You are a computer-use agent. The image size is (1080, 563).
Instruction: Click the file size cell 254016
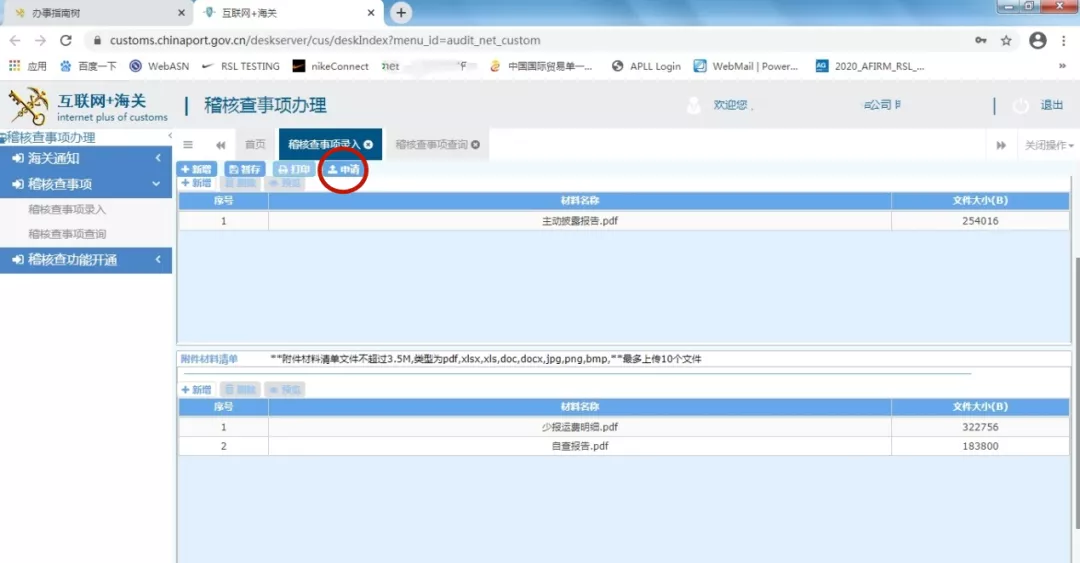pos(980,221)
